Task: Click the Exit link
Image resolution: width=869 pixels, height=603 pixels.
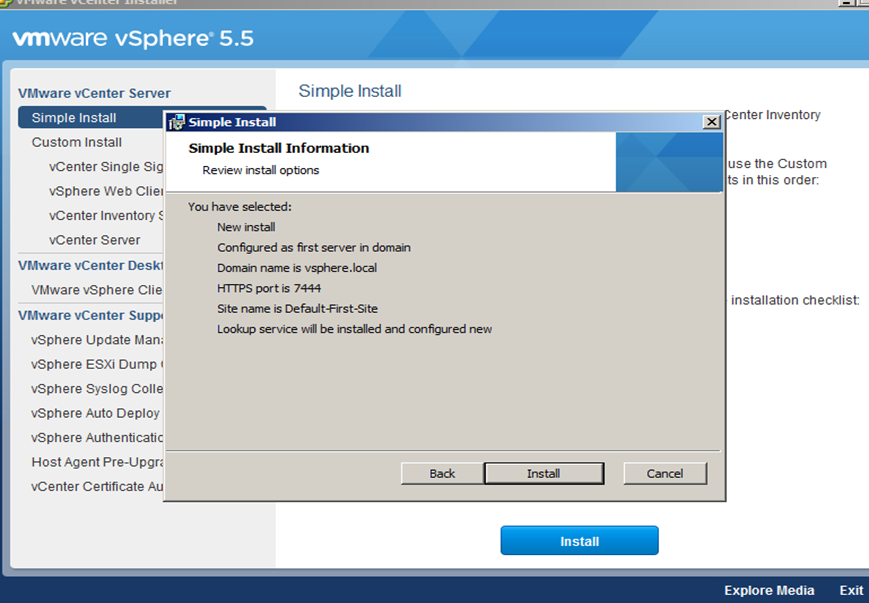Action: coord(851,590)
